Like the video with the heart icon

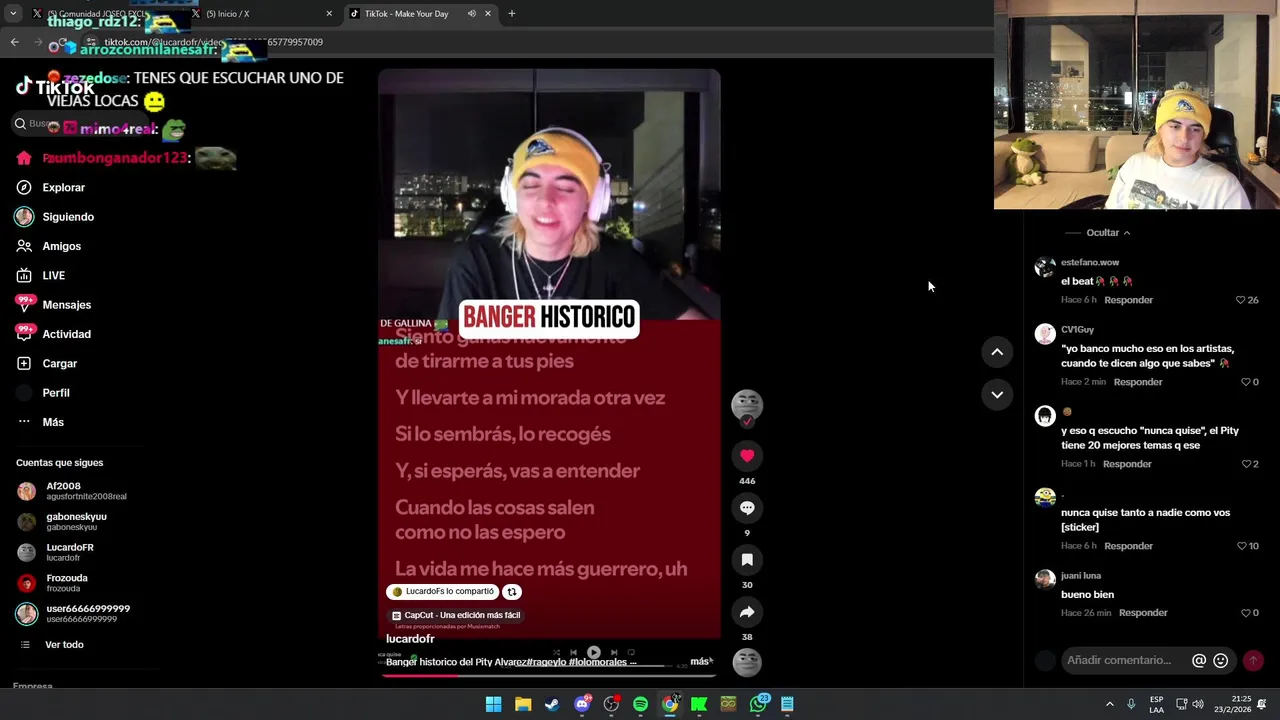tap(747, 456)
